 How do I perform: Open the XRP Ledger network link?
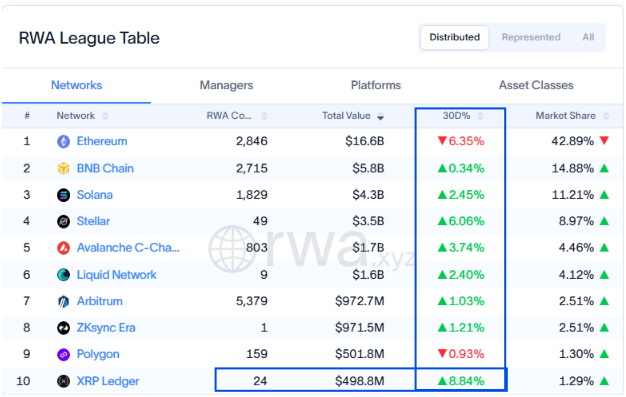tap(108, 381)
